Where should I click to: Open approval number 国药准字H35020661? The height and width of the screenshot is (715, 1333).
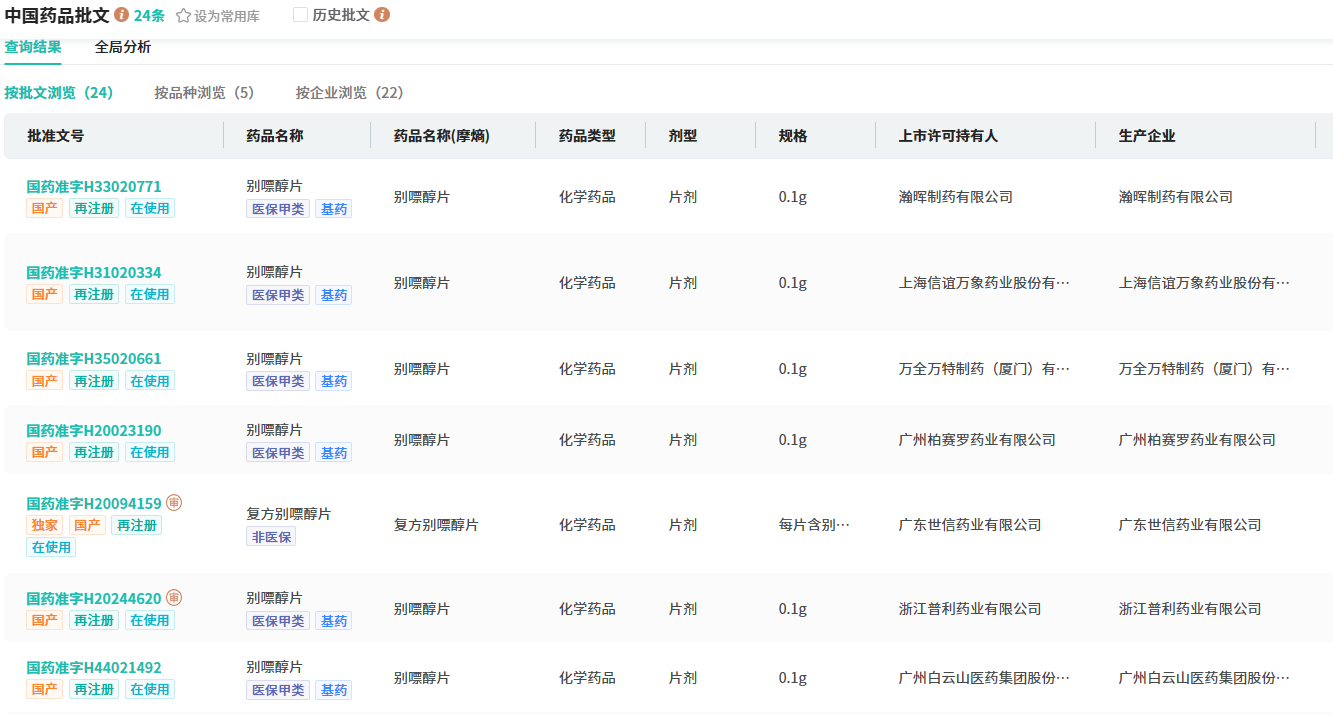[94, 359]
